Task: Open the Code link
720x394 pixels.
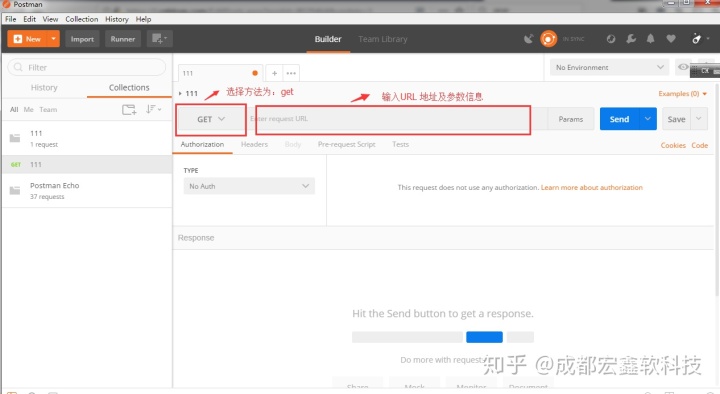Action: [x=700, y=145]
